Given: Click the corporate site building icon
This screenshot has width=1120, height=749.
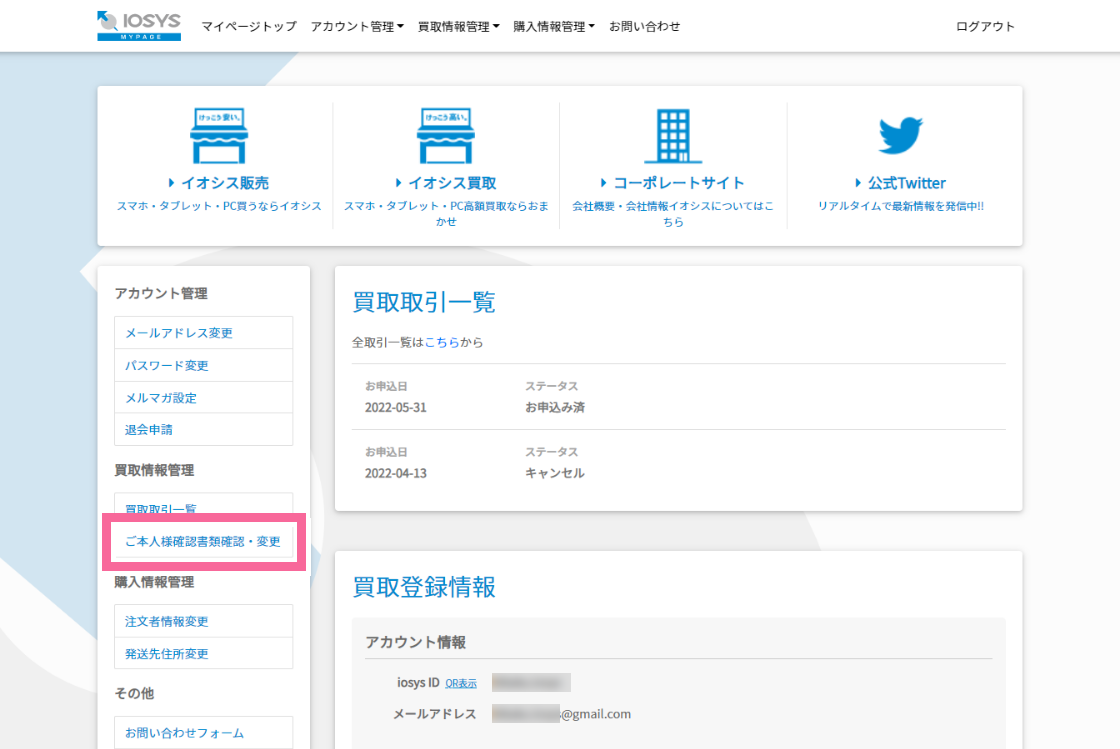Looking at the screenshot, I should point(672,135).
